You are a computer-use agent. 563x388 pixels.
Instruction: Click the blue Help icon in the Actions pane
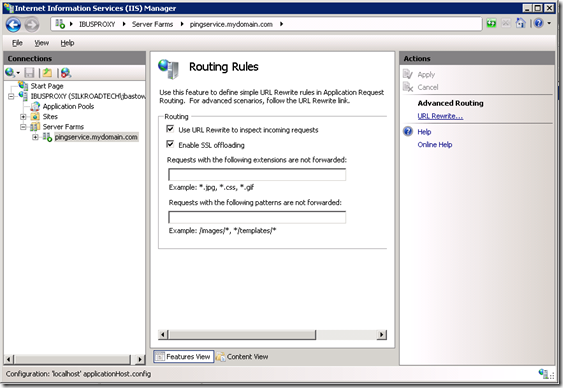click(408, 131)
